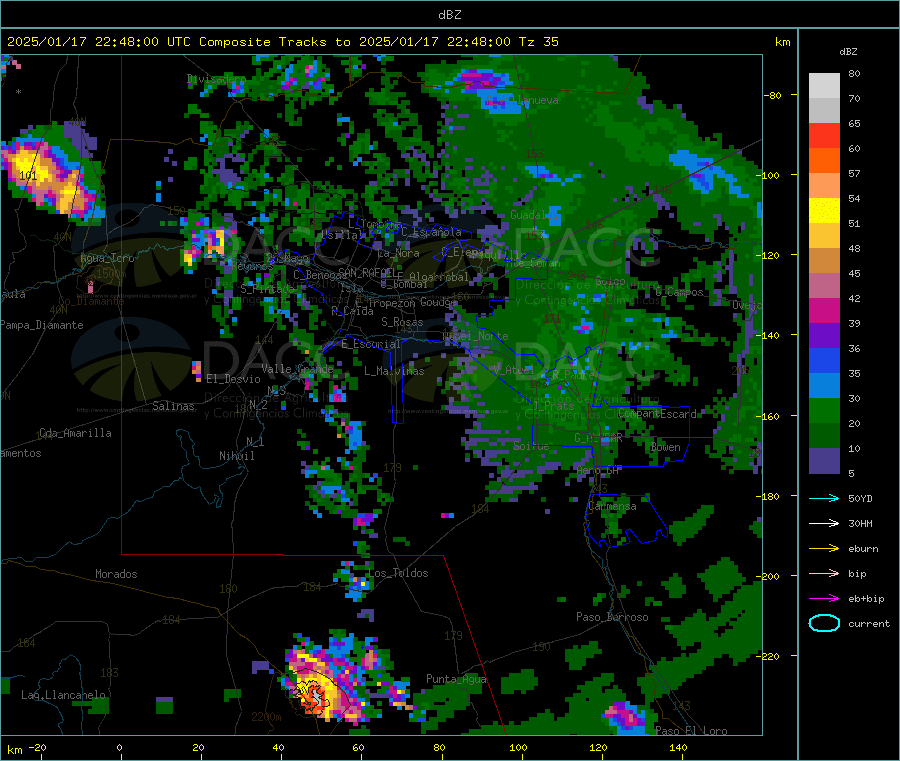Click the intense storm core near Punta_Agua
This screenshot has width=900, height=761.
[x=313, y=696]
